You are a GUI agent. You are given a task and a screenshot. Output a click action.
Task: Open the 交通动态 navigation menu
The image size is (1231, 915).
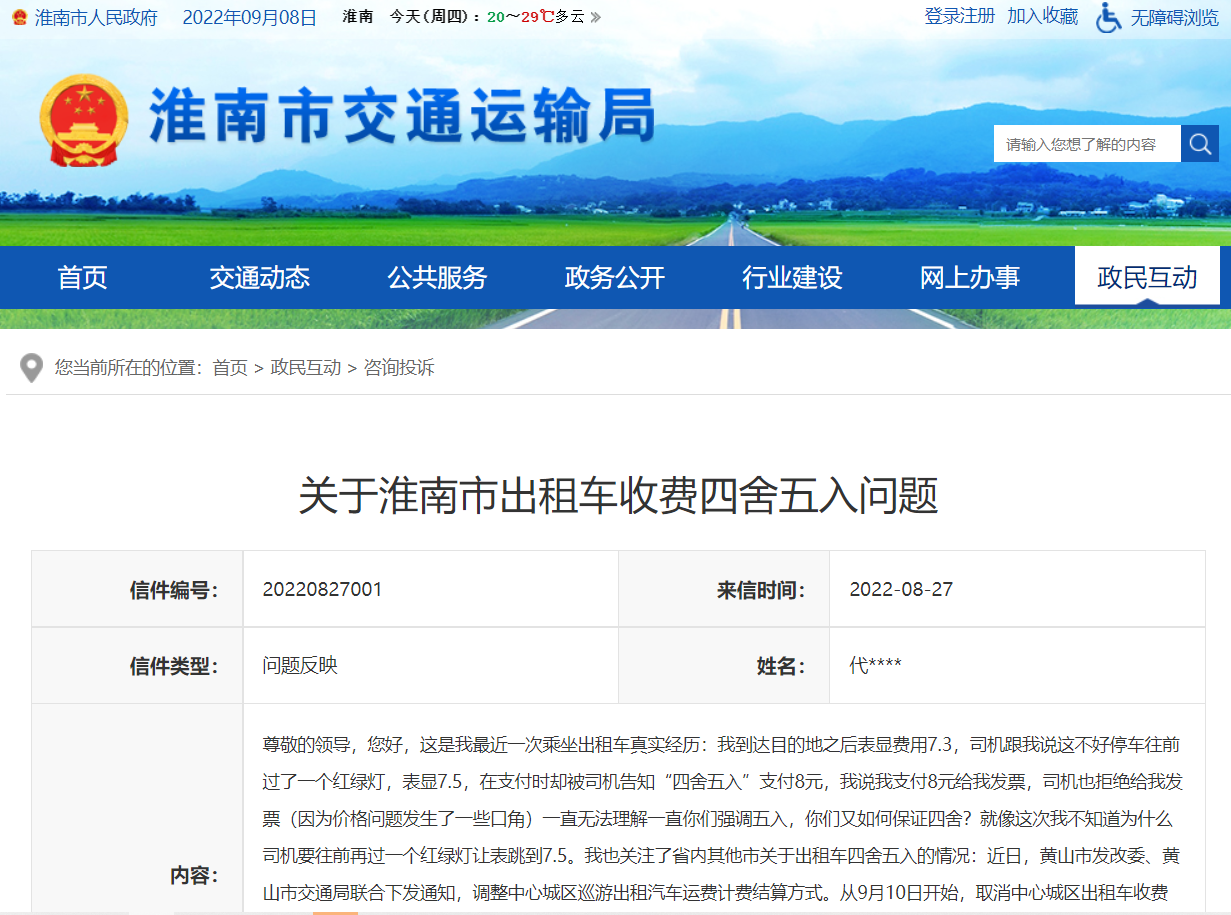coord(259,278)
